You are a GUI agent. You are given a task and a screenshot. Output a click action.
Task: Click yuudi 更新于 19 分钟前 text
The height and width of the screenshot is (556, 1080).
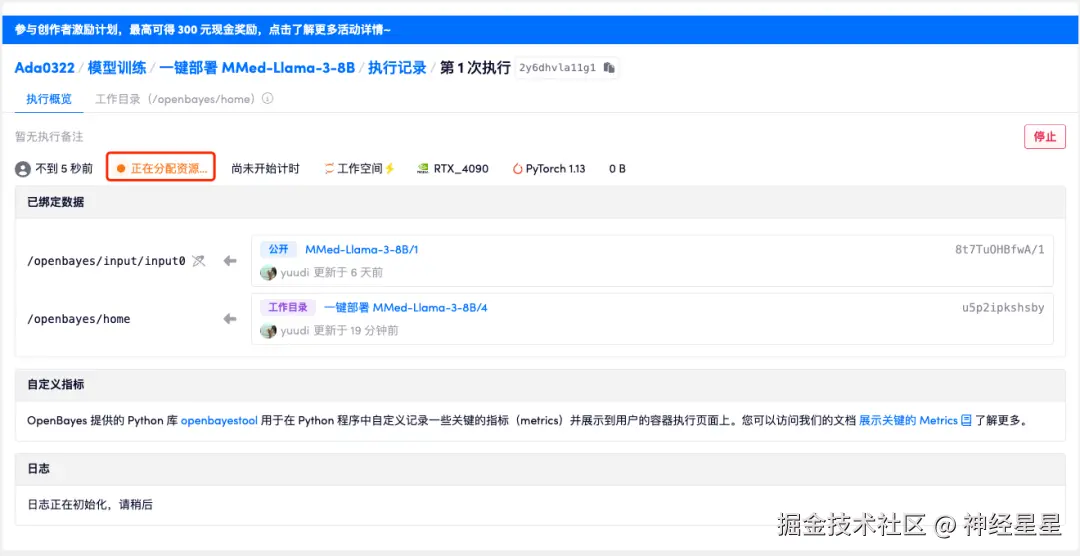[x=340, y=331]
